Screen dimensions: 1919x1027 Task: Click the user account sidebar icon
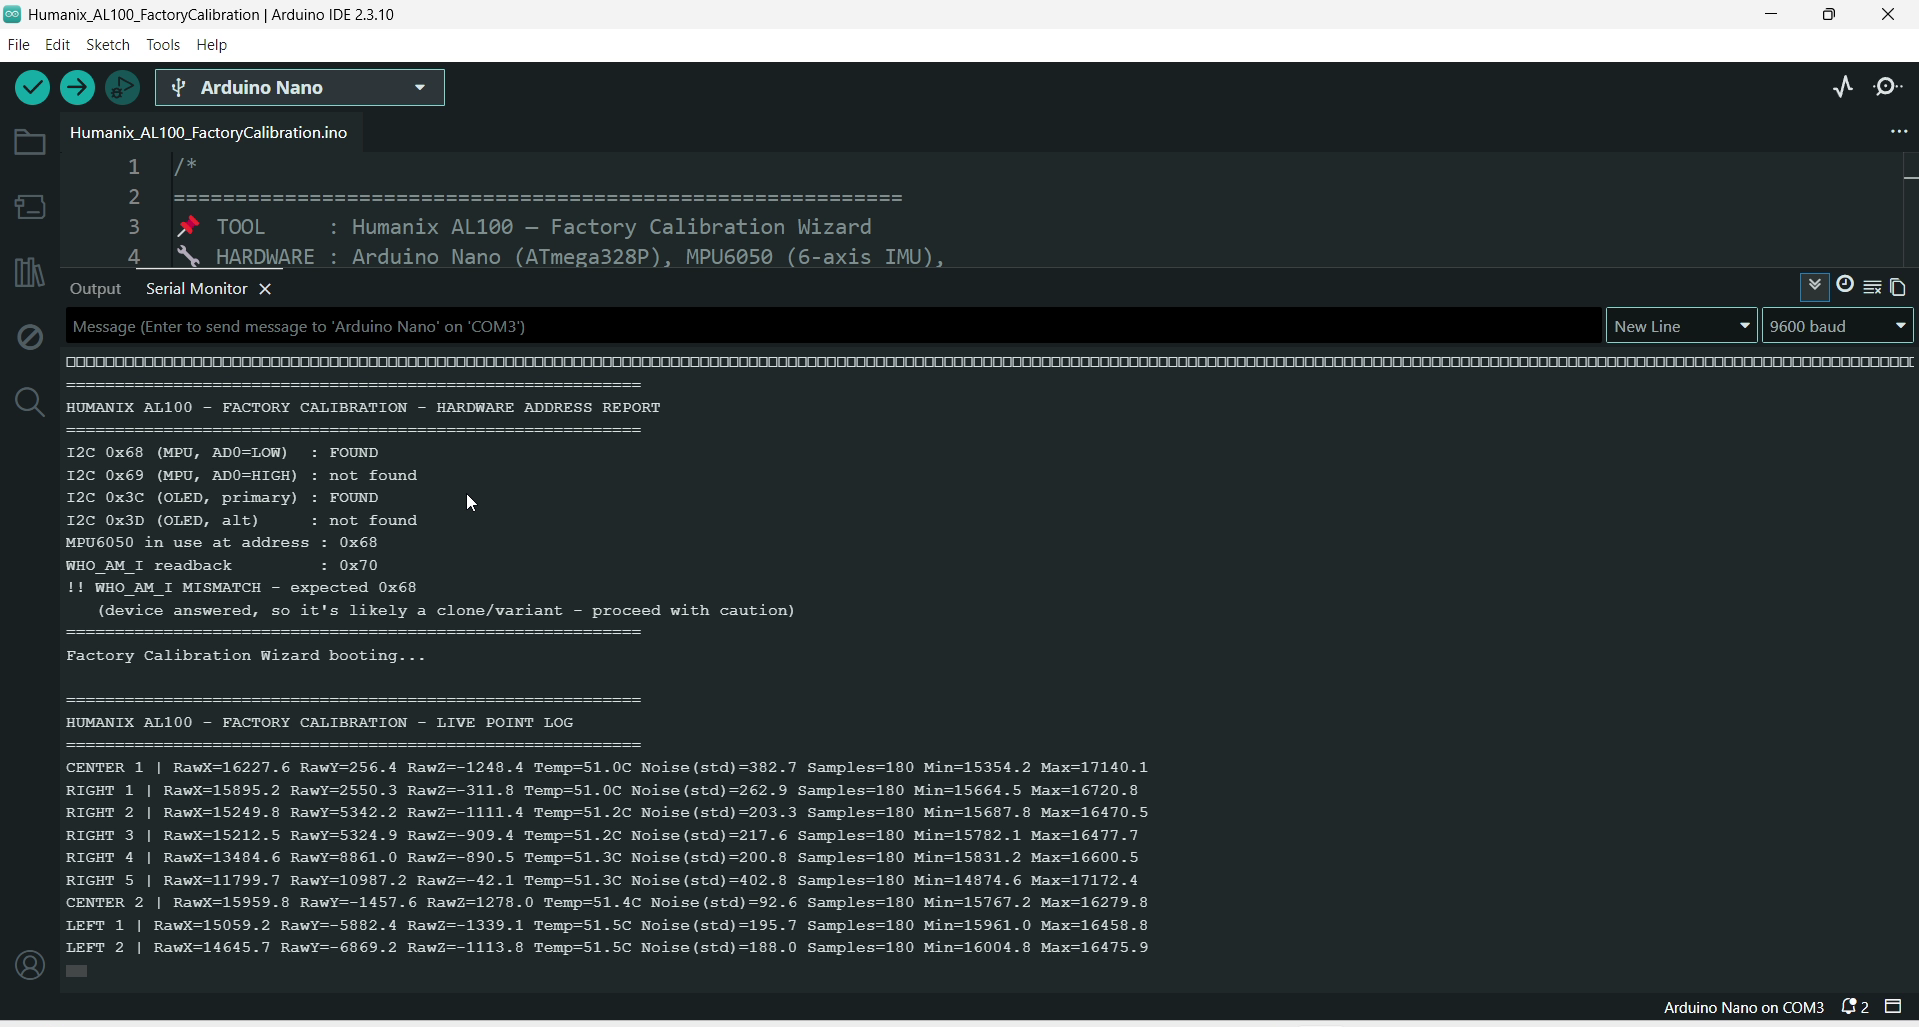30,966
